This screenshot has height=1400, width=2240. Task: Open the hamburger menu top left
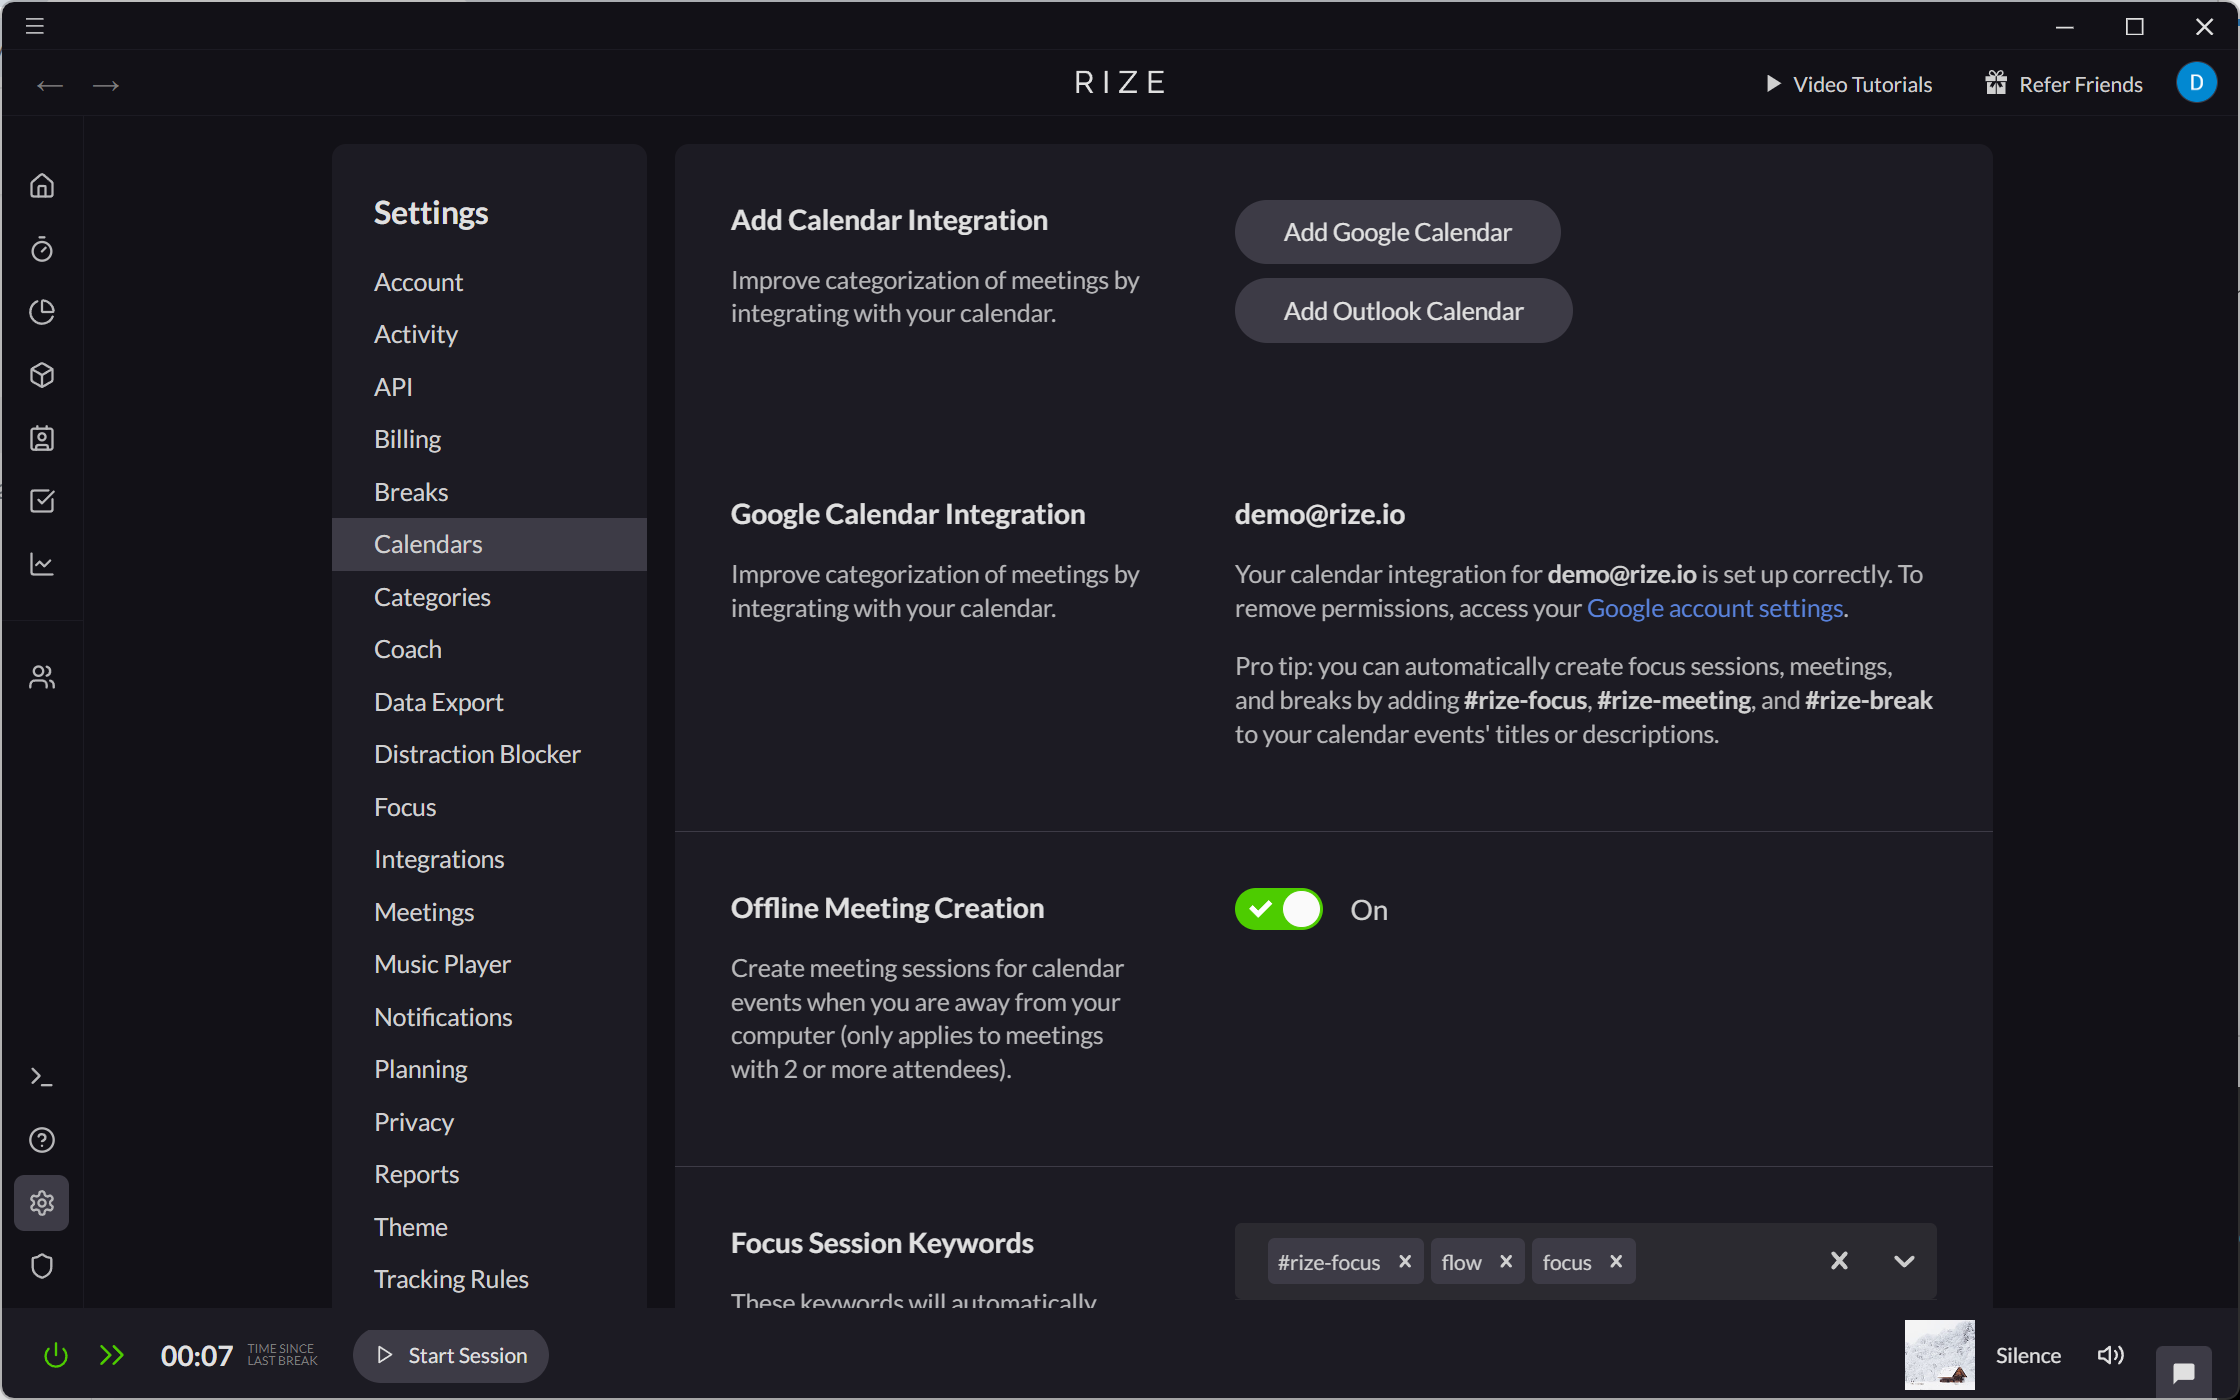[x=33, y=26]
